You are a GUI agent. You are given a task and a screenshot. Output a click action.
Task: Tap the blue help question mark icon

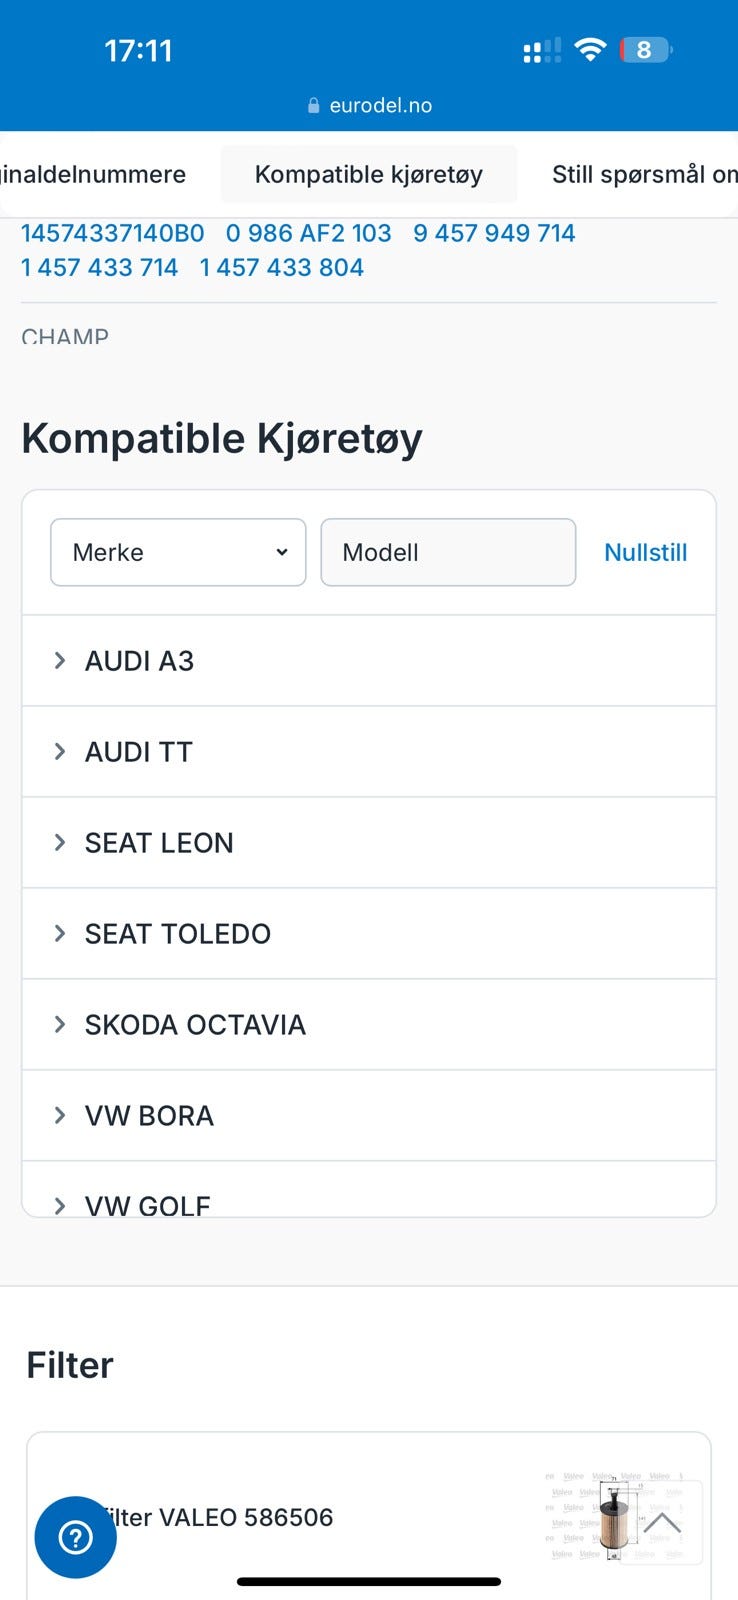click(75, 1537)
